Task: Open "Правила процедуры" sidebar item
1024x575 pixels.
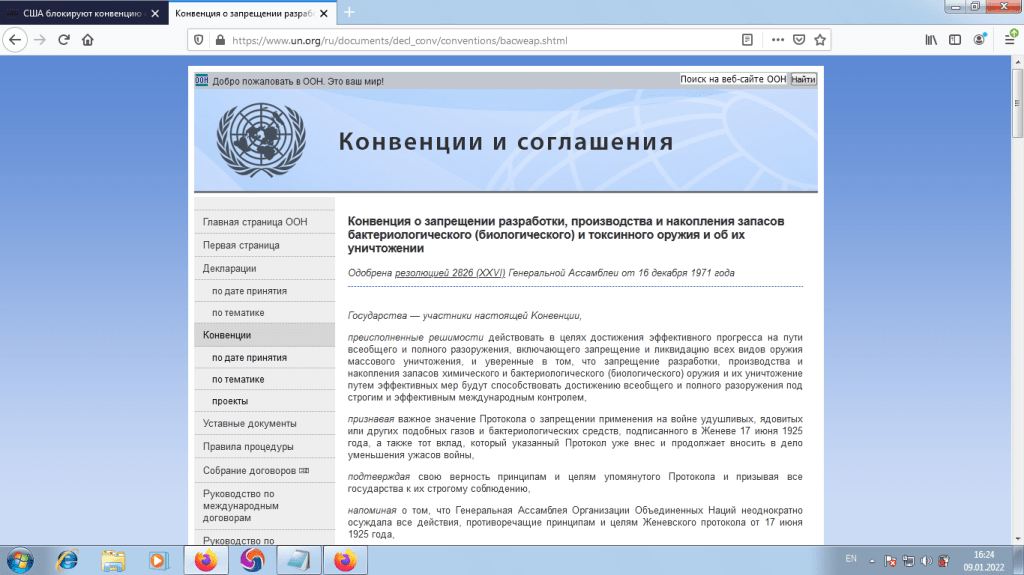Action: (x=248, y=447)
